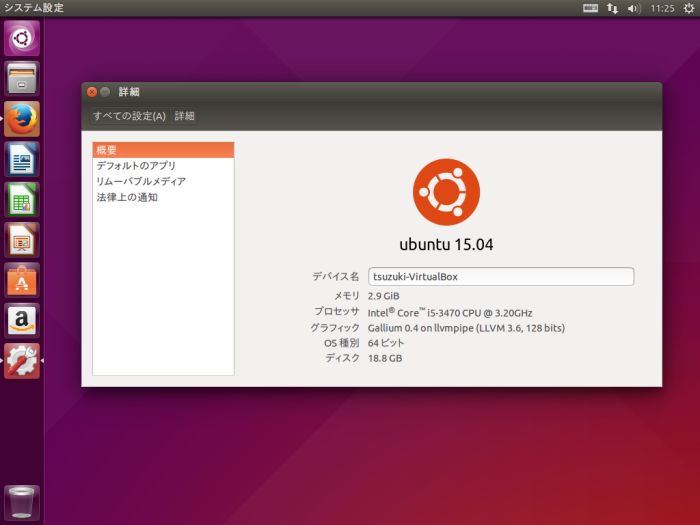The height and width of the screenshot is (525, 700).
Task: Click the OS 種別 label
Action: click(342, 343)
